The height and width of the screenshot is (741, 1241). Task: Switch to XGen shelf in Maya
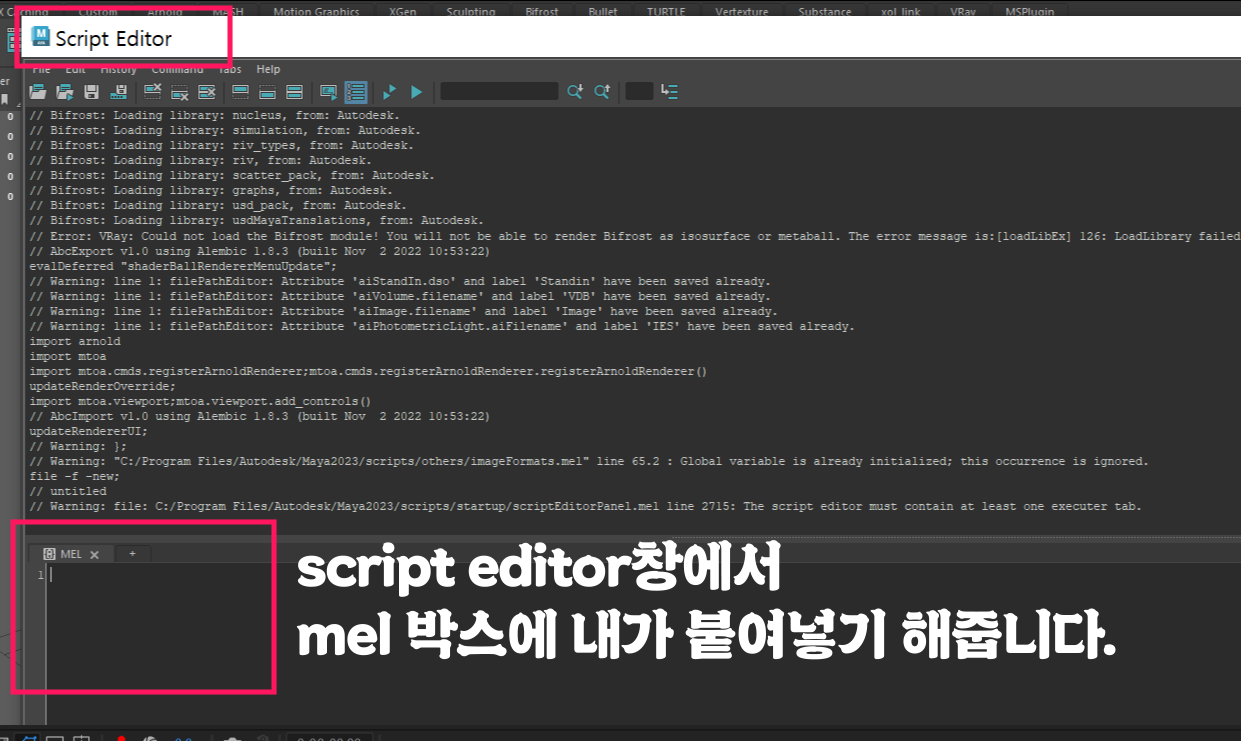coord(403,12)
